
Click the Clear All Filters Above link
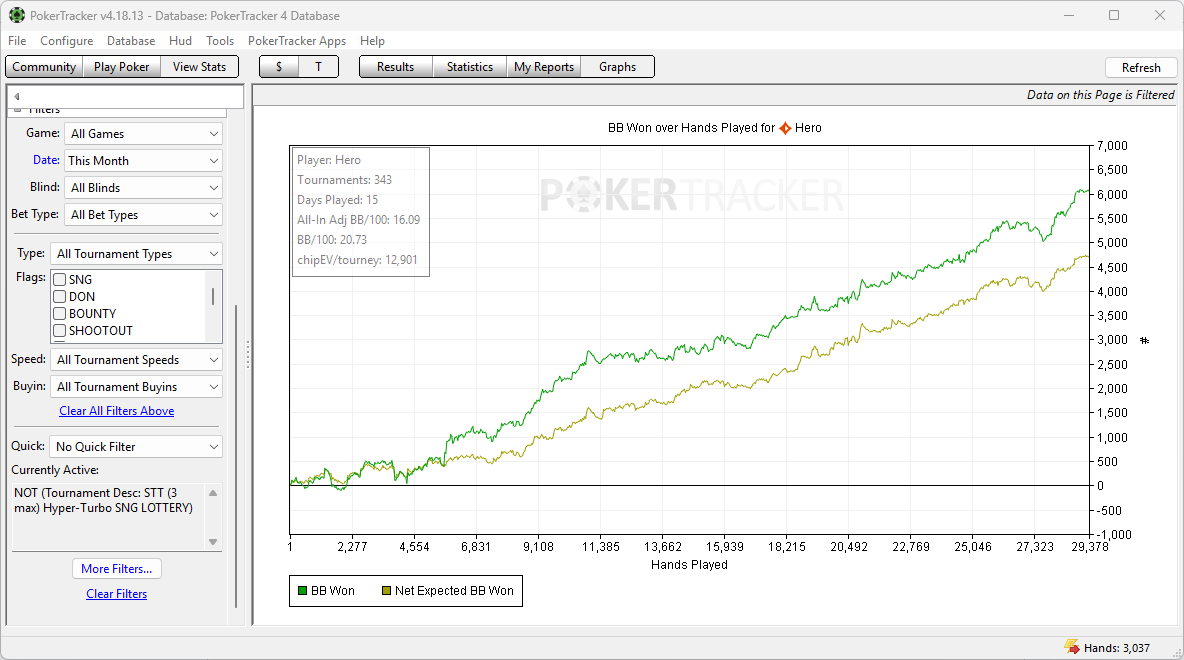[116, 411]
